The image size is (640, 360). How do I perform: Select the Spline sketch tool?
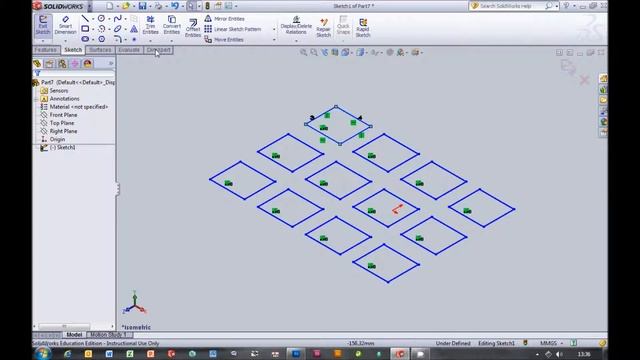(x=117, y=19)
